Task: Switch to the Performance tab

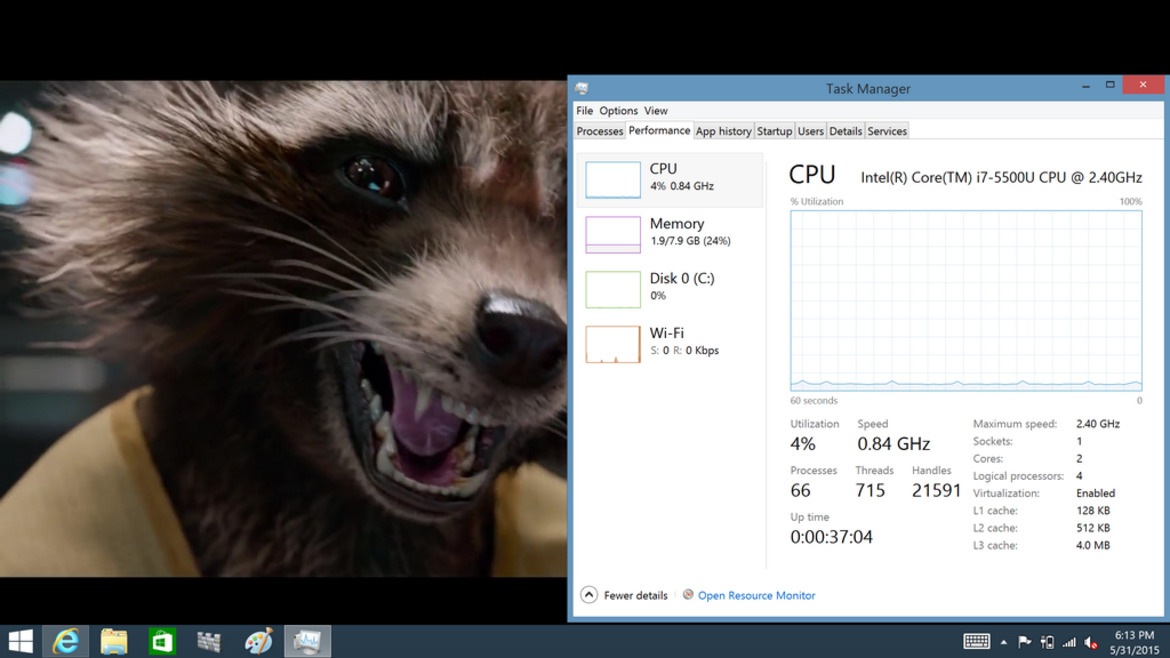Action: tap(659, 131)
